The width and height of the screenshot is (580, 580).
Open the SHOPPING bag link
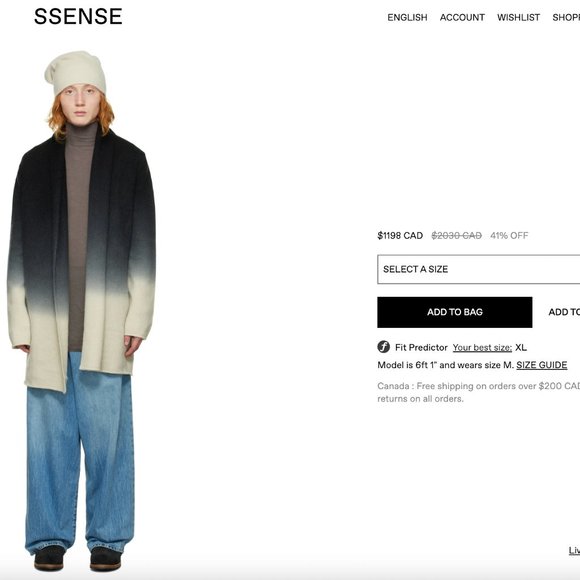[566, 17]
